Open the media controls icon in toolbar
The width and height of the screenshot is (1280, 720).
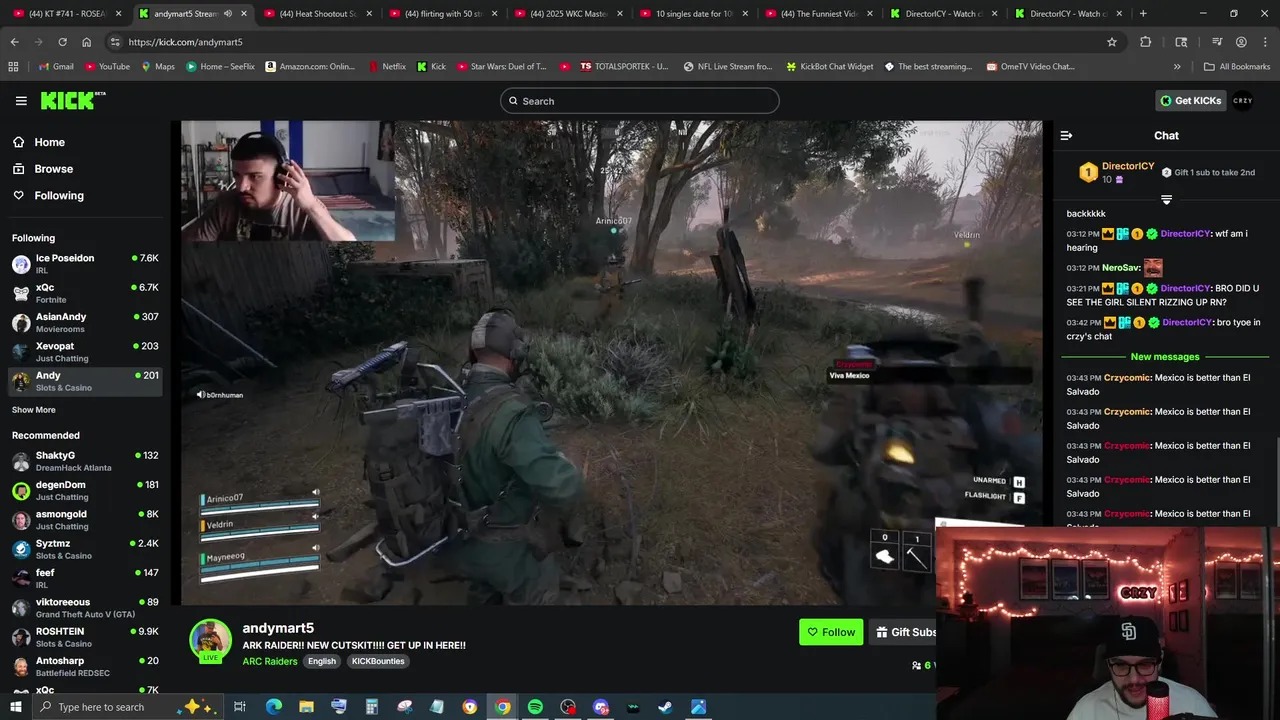coord(1217,42)
